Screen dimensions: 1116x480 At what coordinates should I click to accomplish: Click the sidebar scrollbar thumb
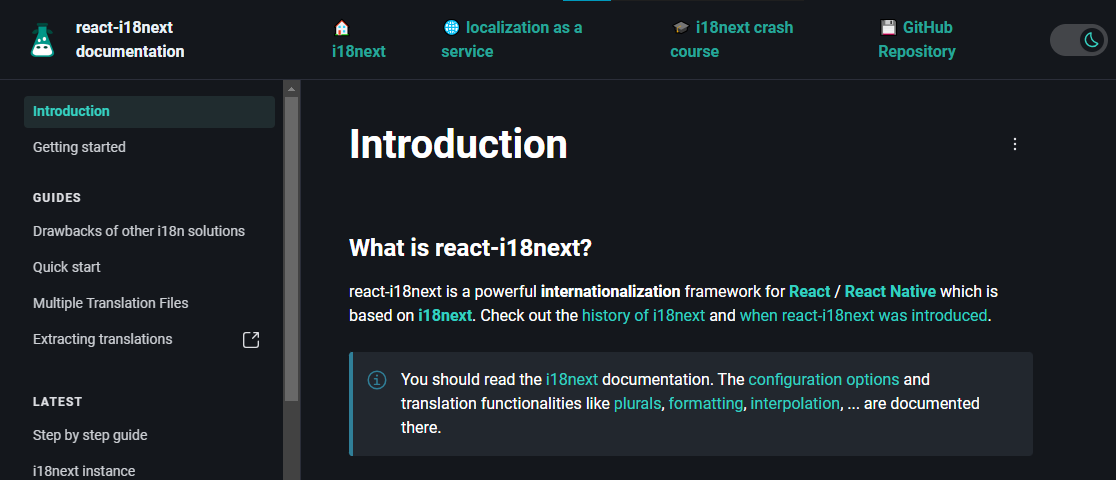pos(291,248)
